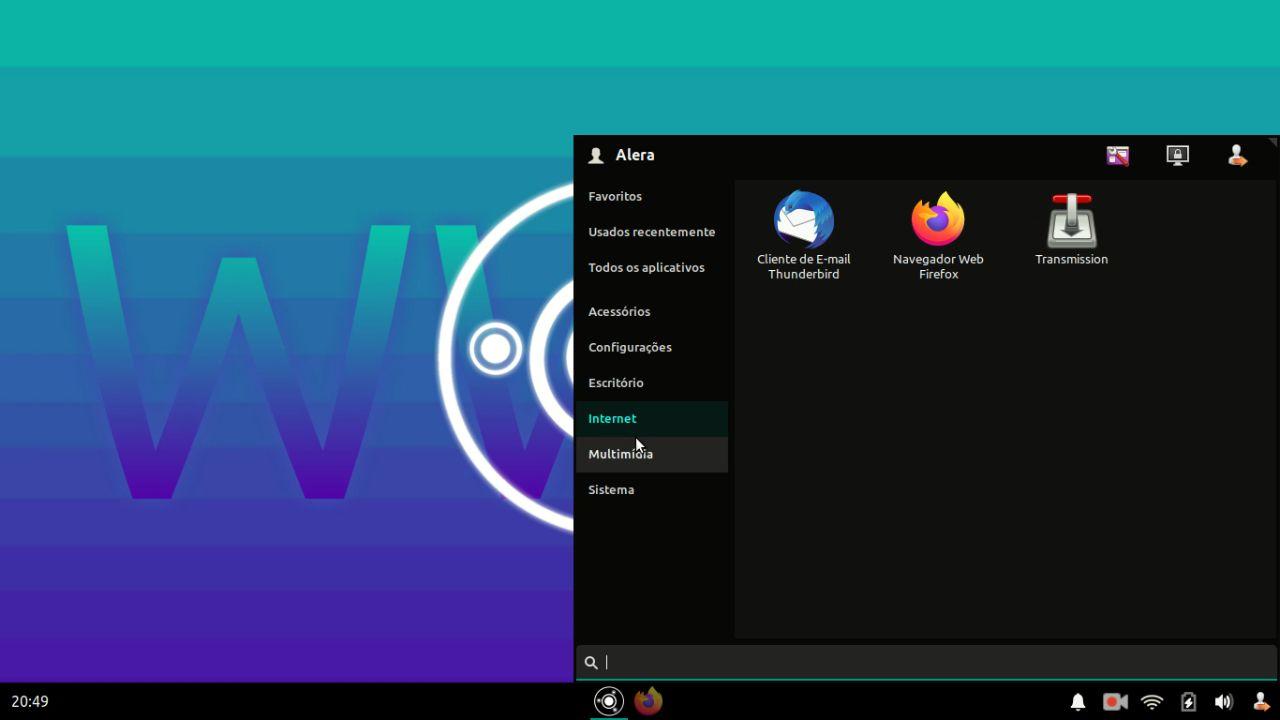Check the battery status icon
The height and width of the screenshot is (720, 1280).
pos(1188,702)
